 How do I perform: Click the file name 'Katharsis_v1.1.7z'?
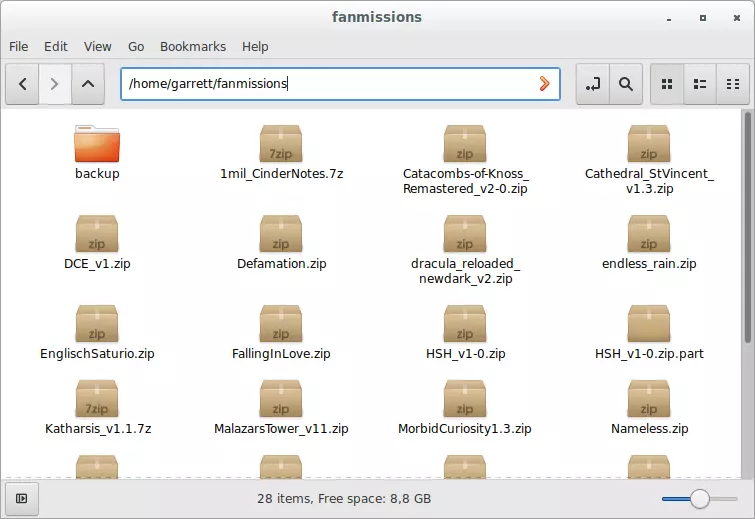coord(98,428)
